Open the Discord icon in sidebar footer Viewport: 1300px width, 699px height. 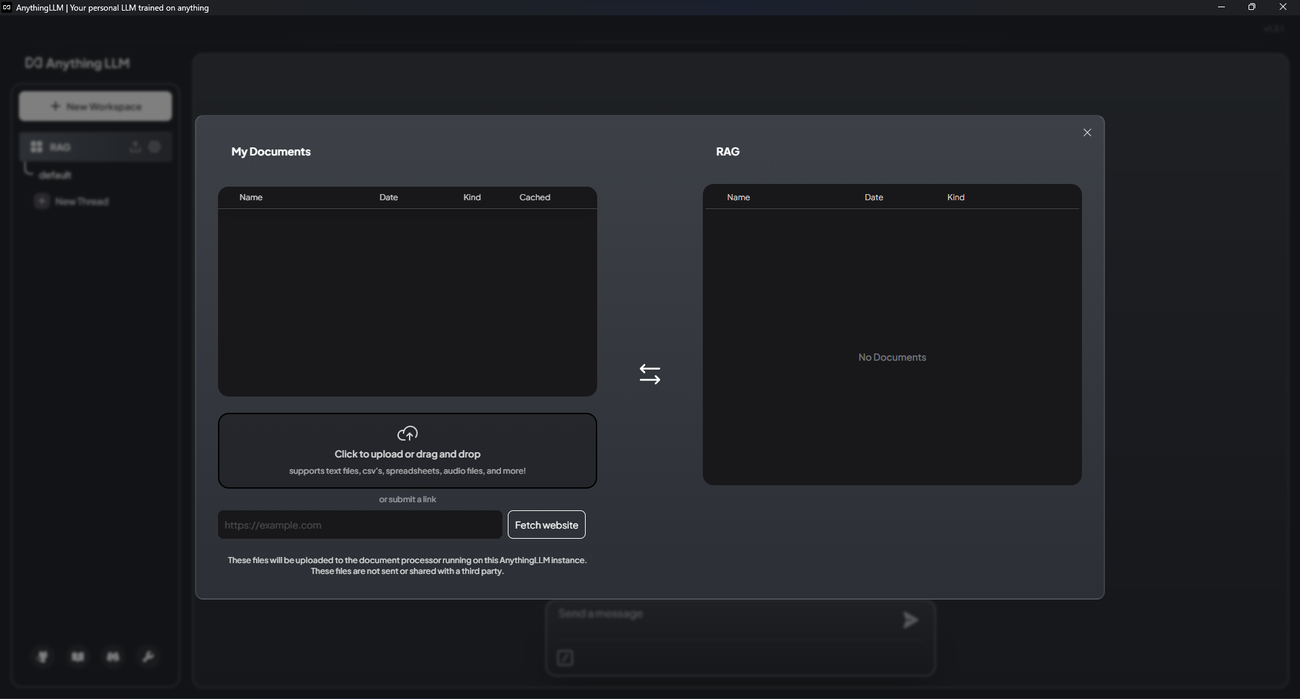point(113,657)
